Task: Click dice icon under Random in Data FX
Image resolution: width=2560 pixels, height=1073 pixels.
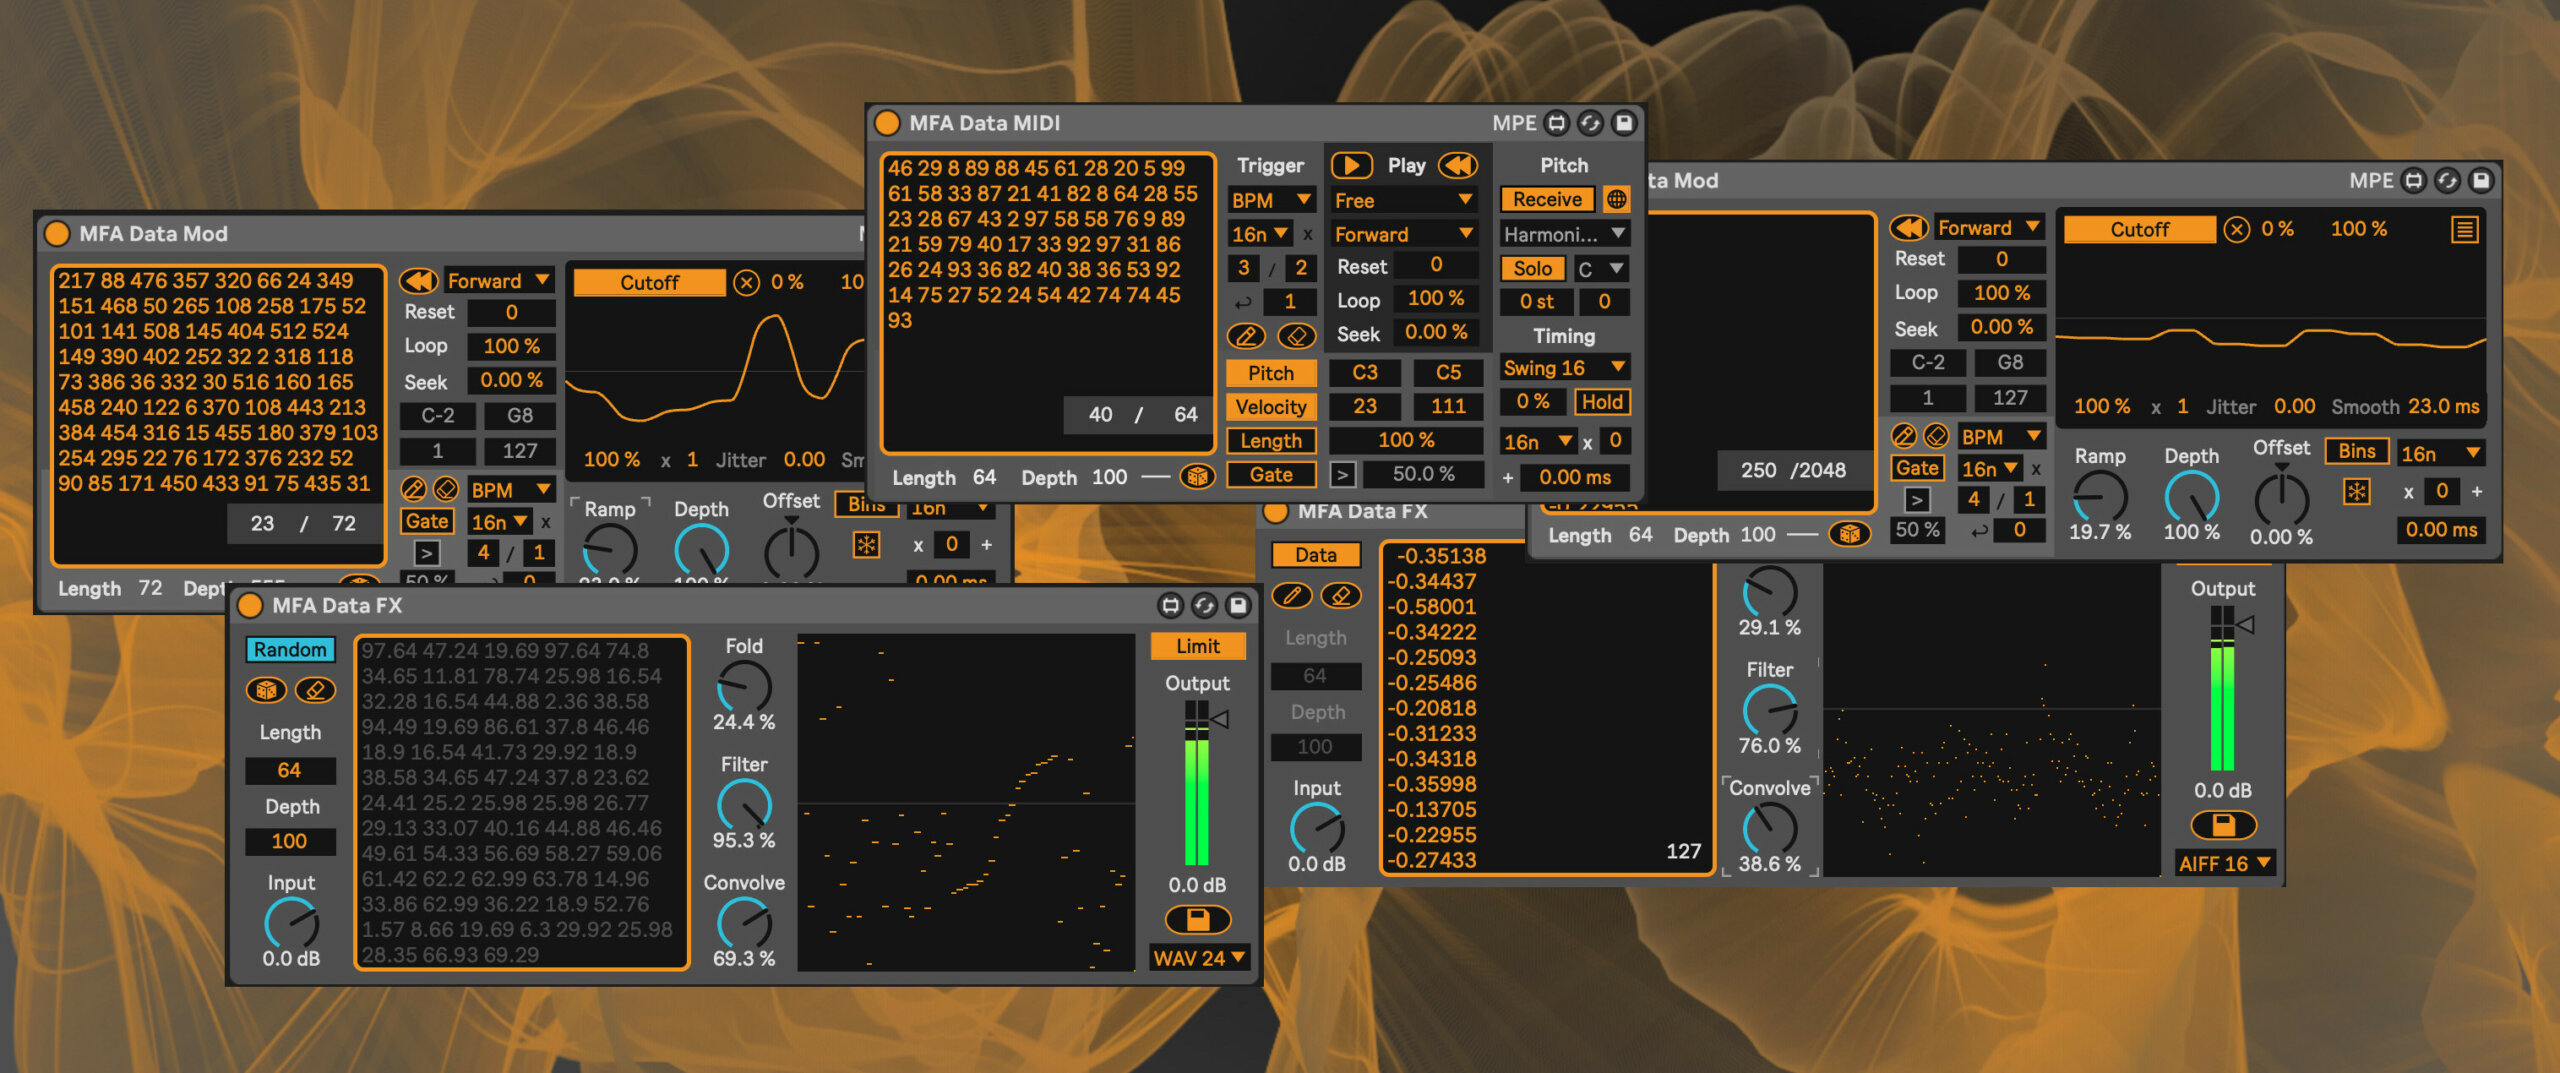Action: 266,690
